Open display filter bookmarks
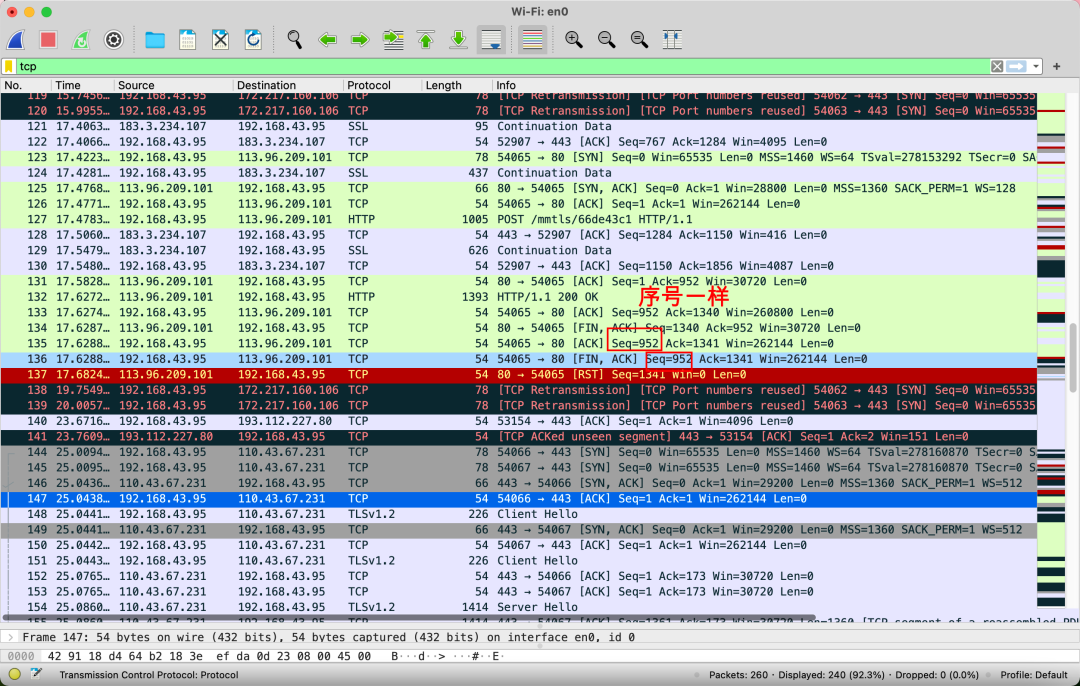Screen dimensions: 1080x686 click(x=9, y=66)
